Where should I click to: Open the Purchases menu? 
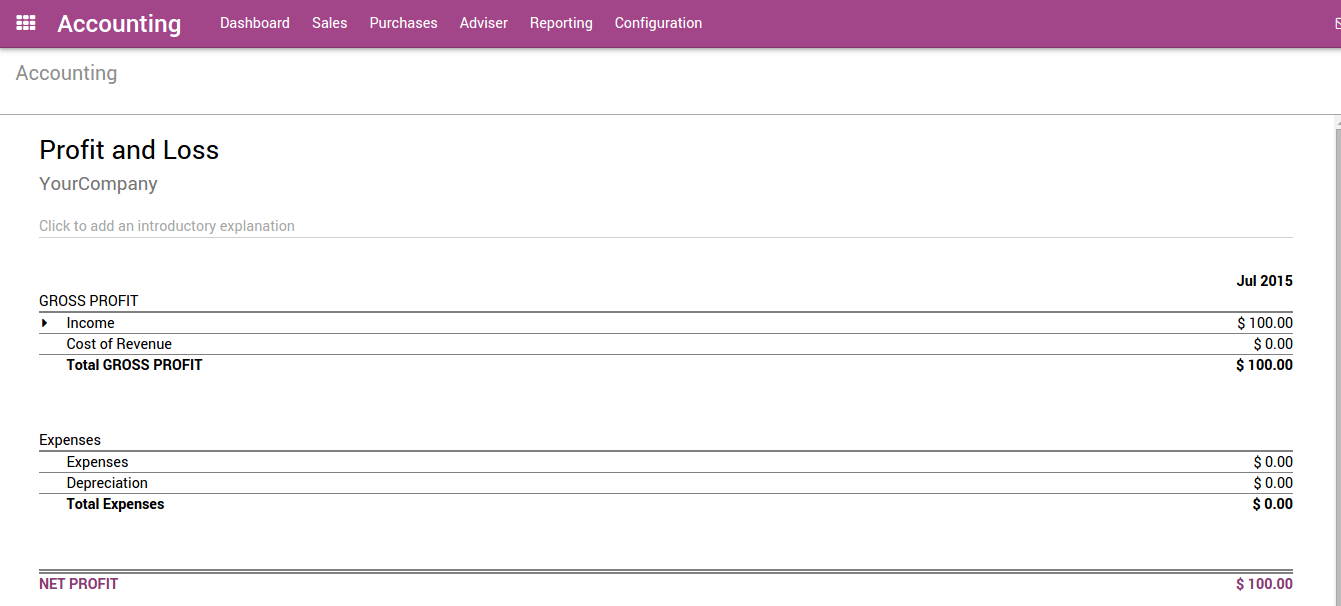point(403,22)
